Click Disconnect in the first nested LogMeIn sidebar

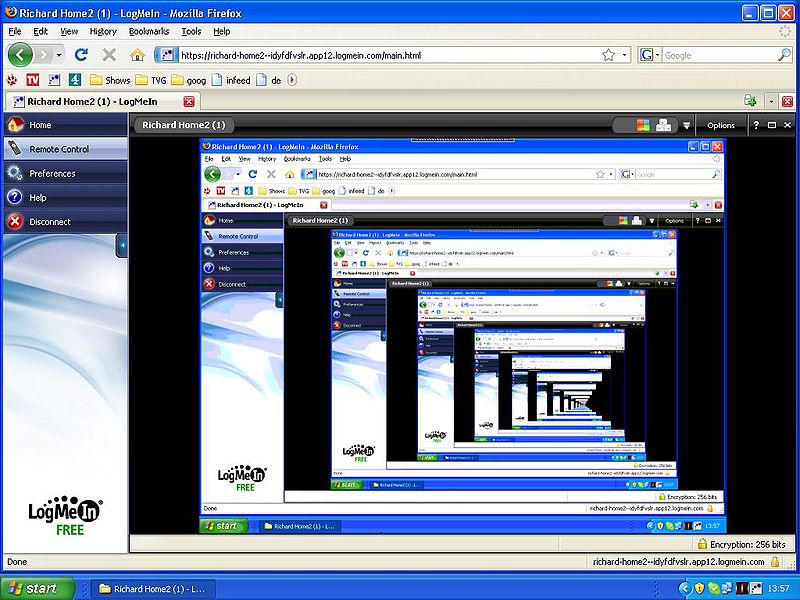click(x=242, y=284)
